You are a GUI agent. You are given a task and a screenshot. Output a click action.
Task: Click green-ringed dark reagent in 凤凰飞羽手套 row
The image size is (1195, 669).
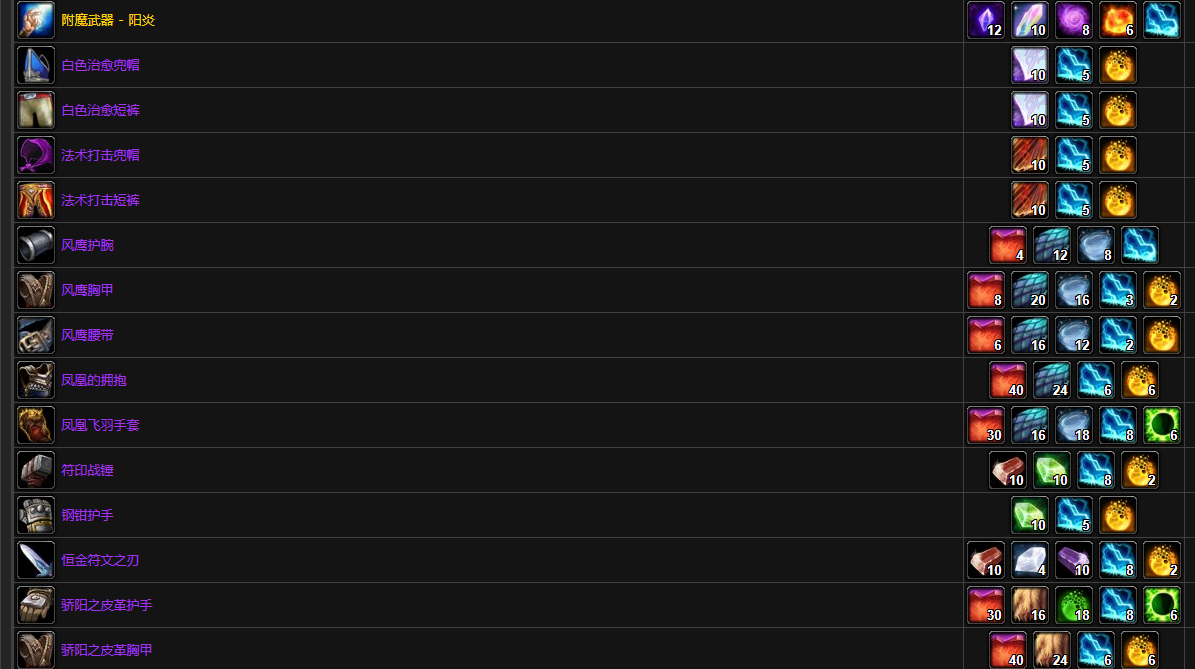1162,425
